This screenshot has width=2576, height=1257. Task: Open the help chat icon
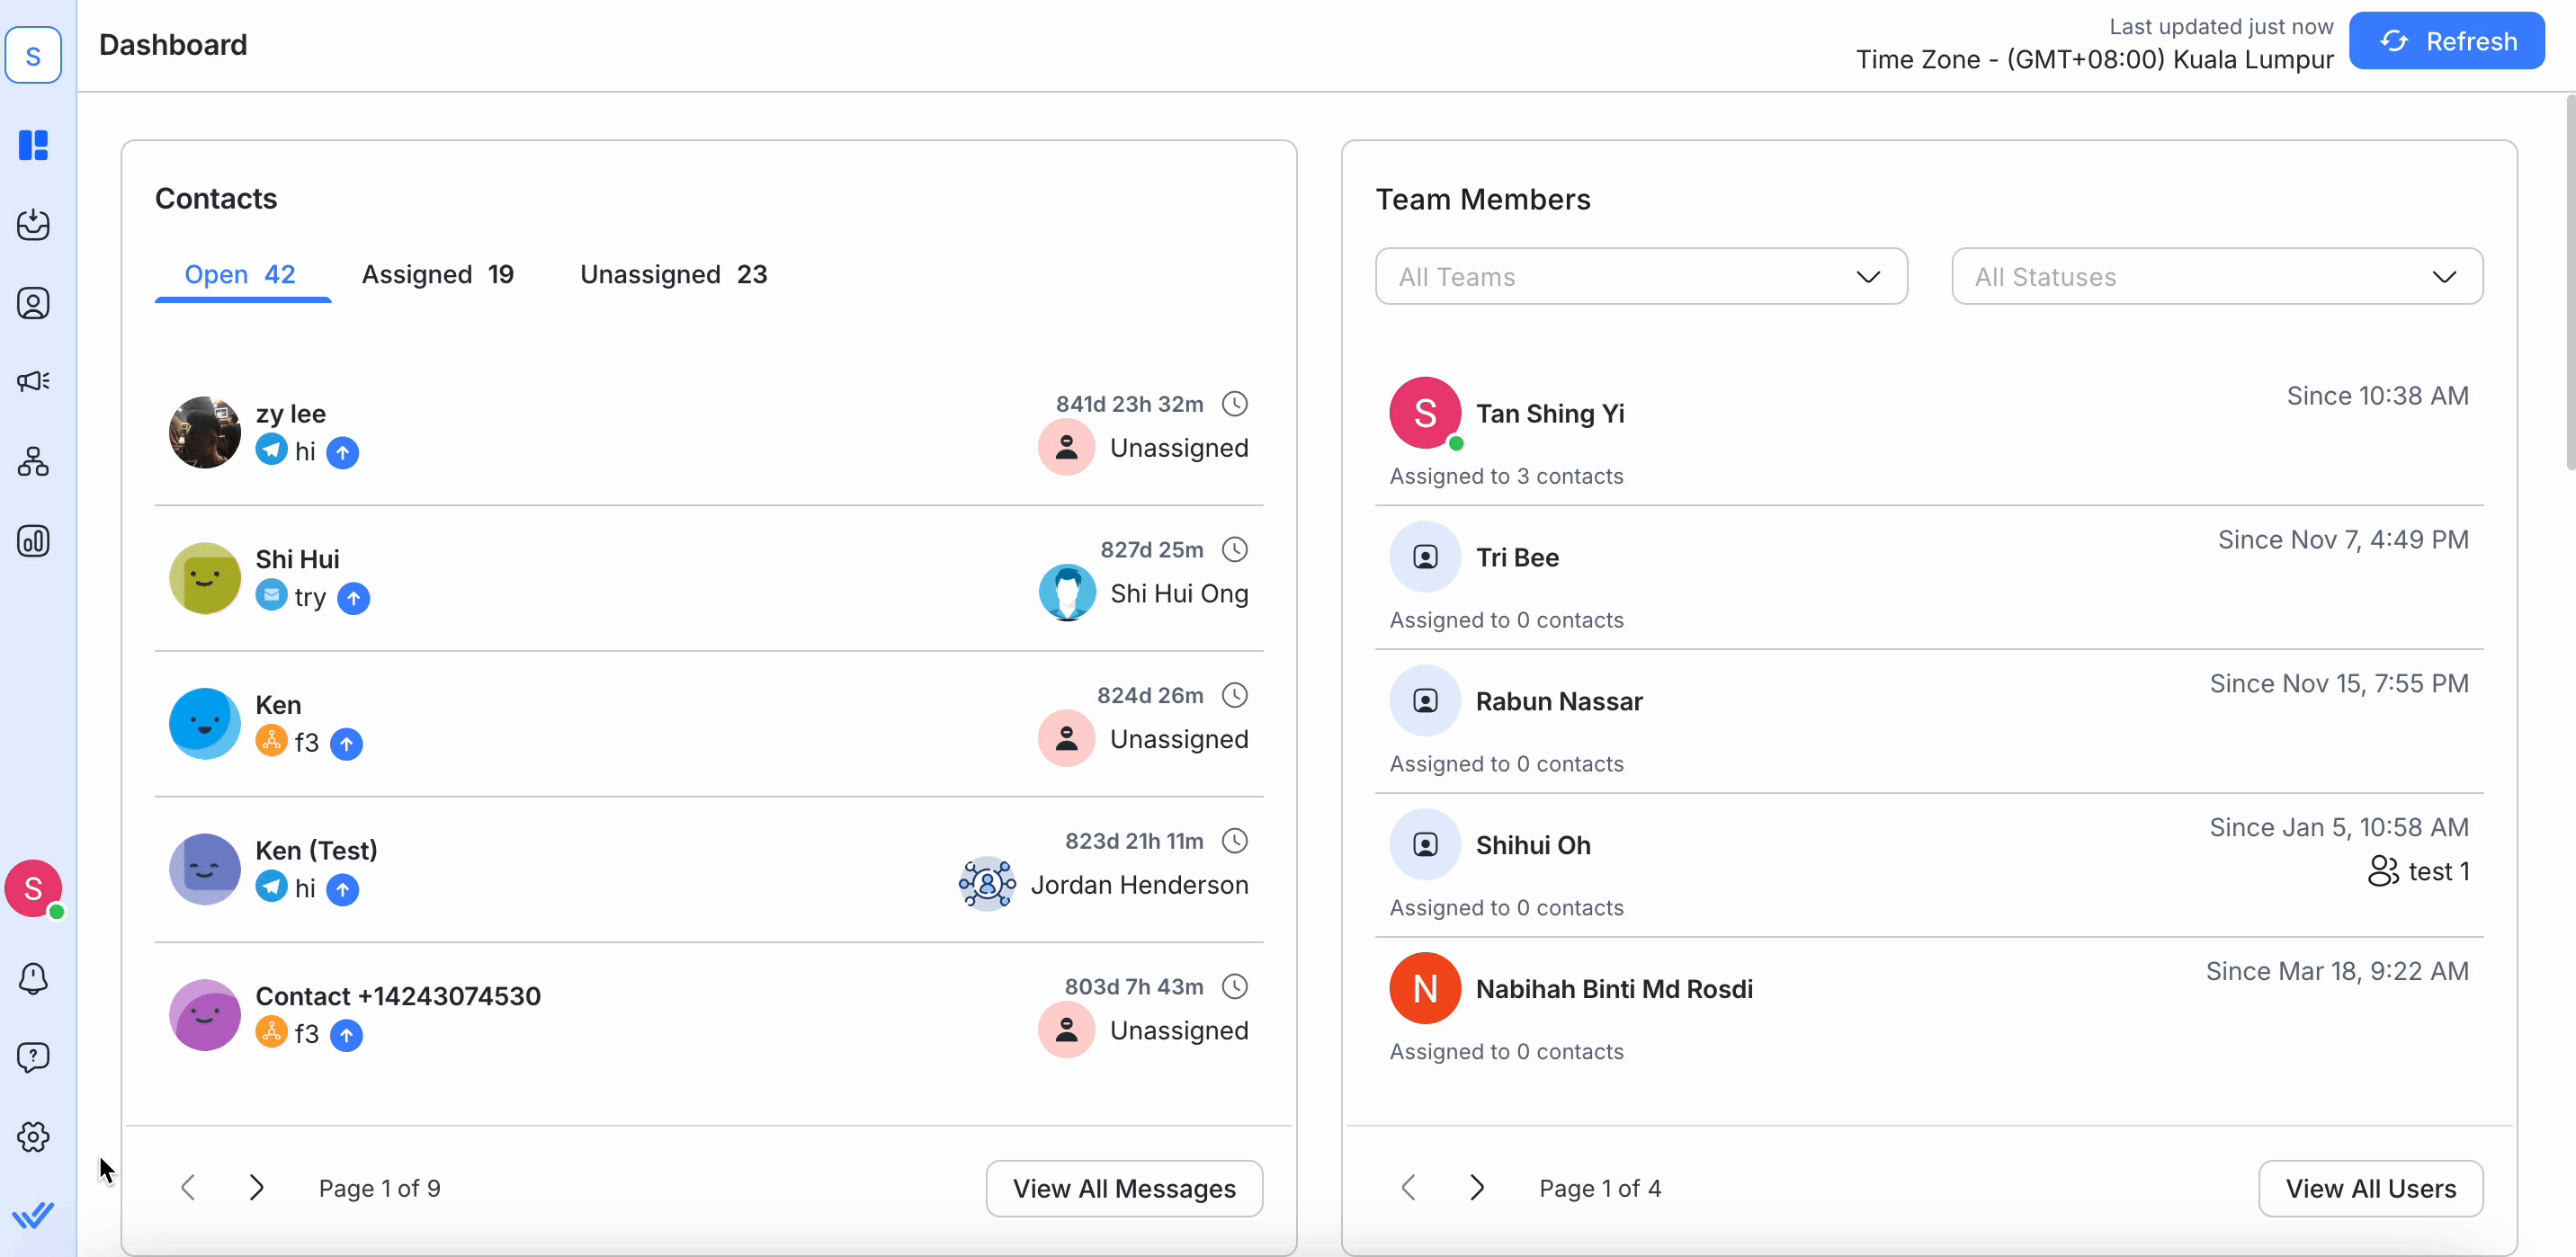coord(33,1057)
